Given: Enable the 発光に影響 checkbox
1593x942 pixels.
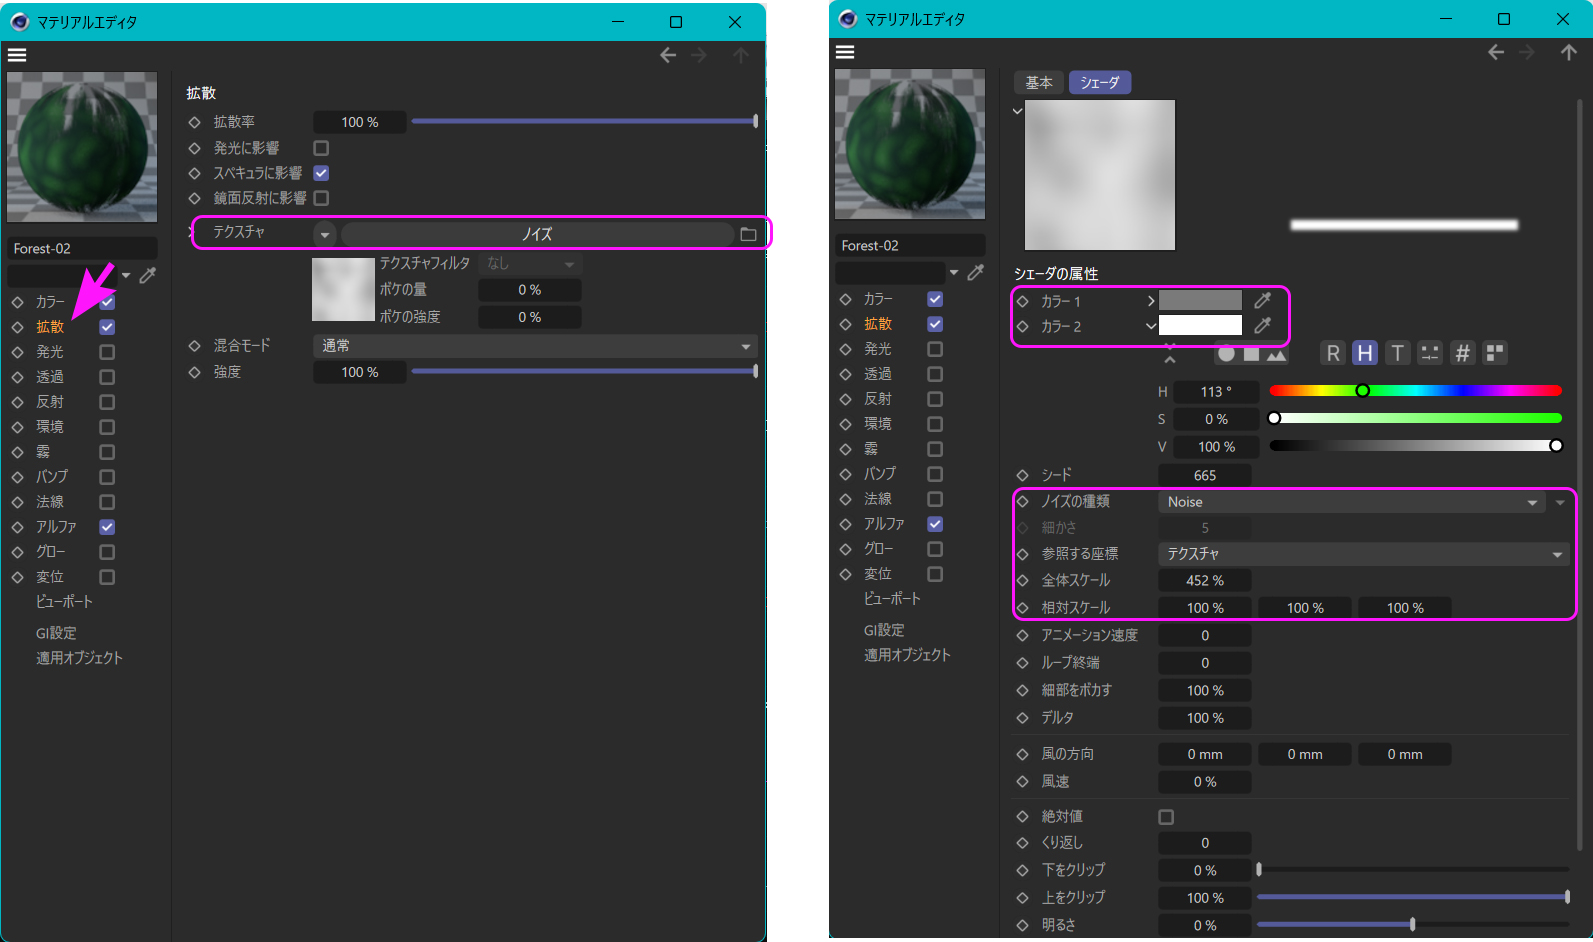Looking at the screenshot, I should [321, 148].
